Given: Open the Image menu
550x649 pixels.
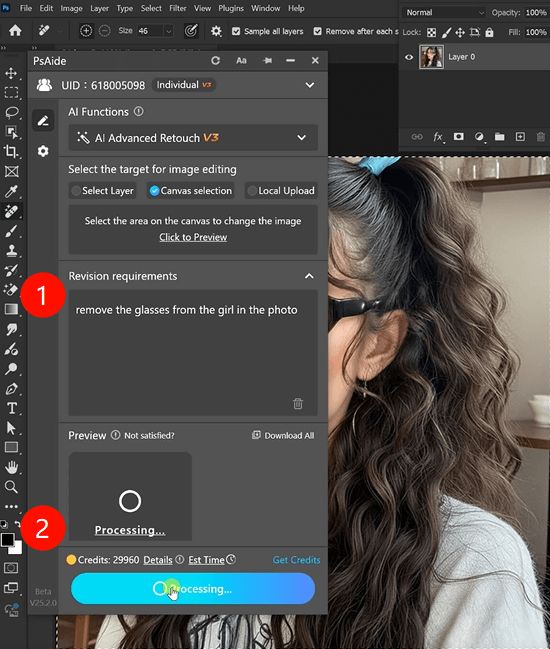Looking at the screenshot, I should click(71, 8).
